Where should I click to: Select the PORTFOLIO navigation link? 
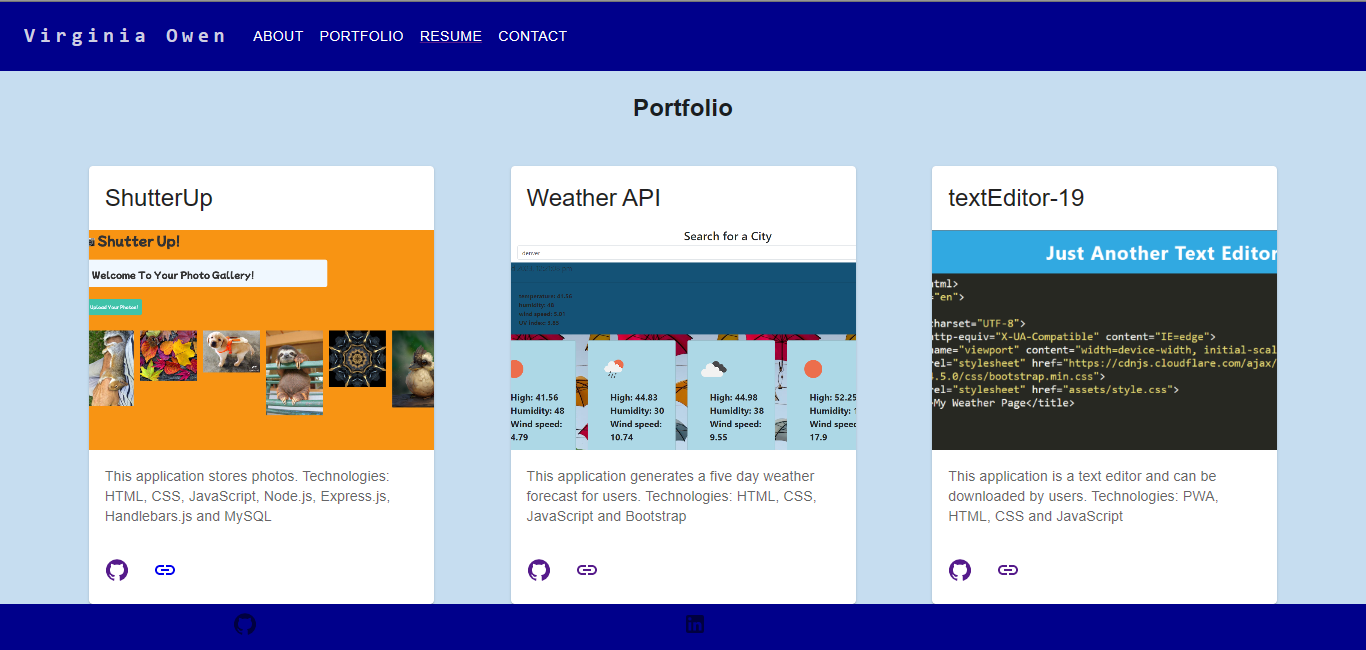coord(361,36)
